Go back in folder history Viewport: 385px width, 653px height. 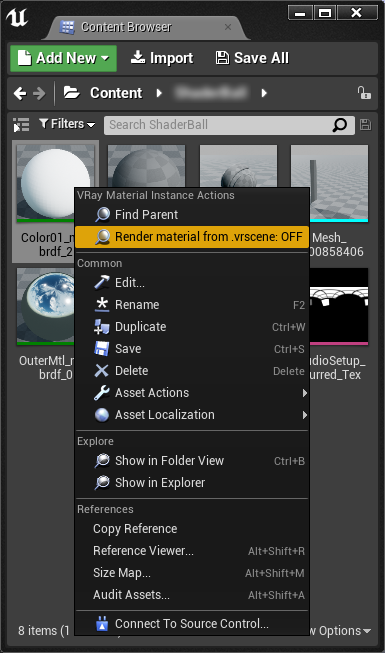20,93
